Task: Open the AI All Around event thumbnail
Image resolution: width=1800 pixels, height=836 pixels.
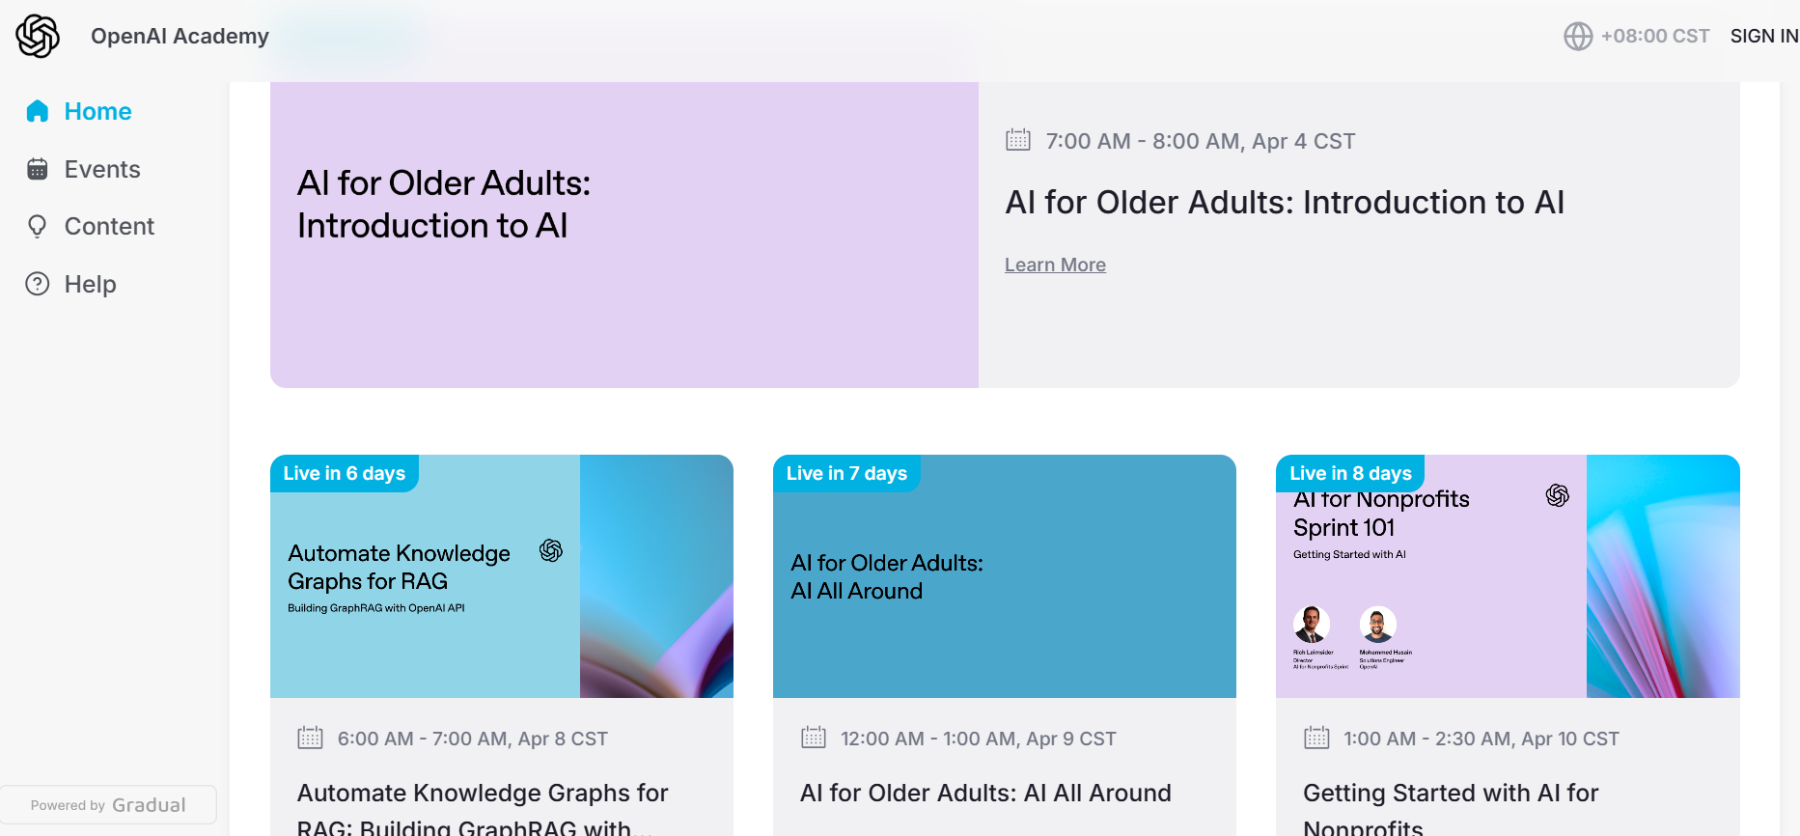Action: pos(1004,576)
